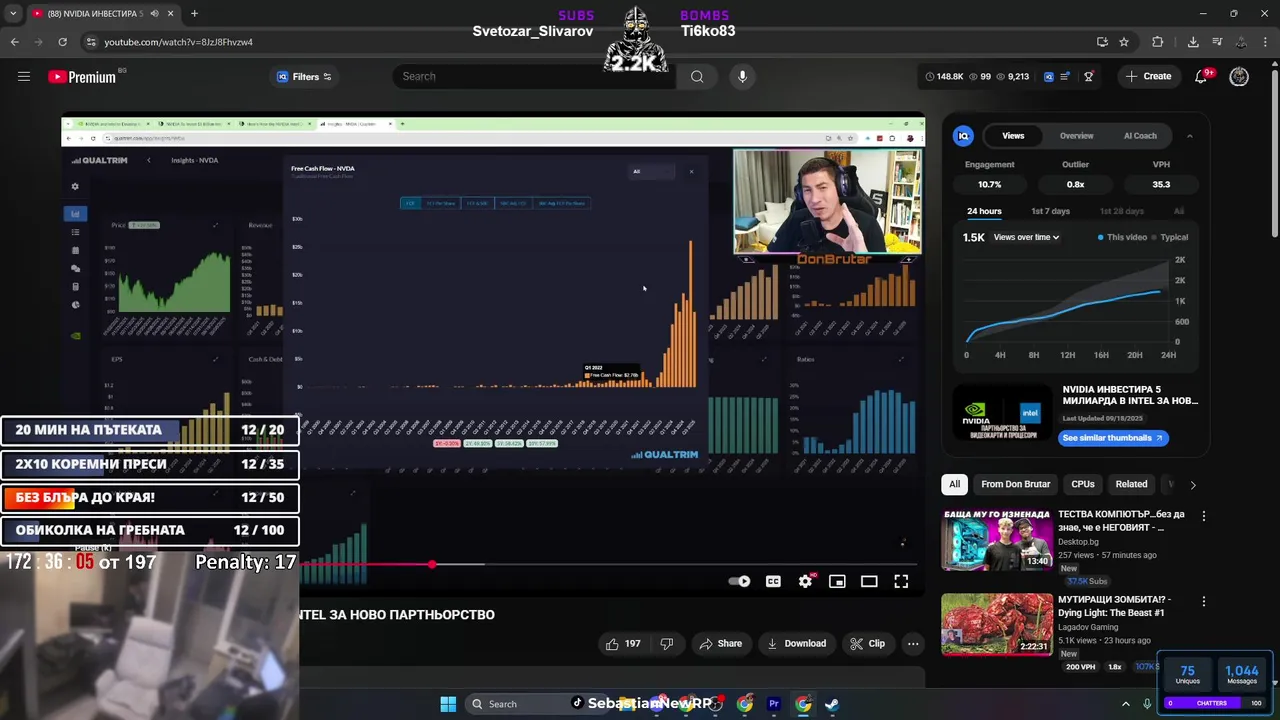Image resolution: width=1280 pixels, height=720 pixels.
Task: Open the more actions ellipsis menu
Action: click(913, 644)
